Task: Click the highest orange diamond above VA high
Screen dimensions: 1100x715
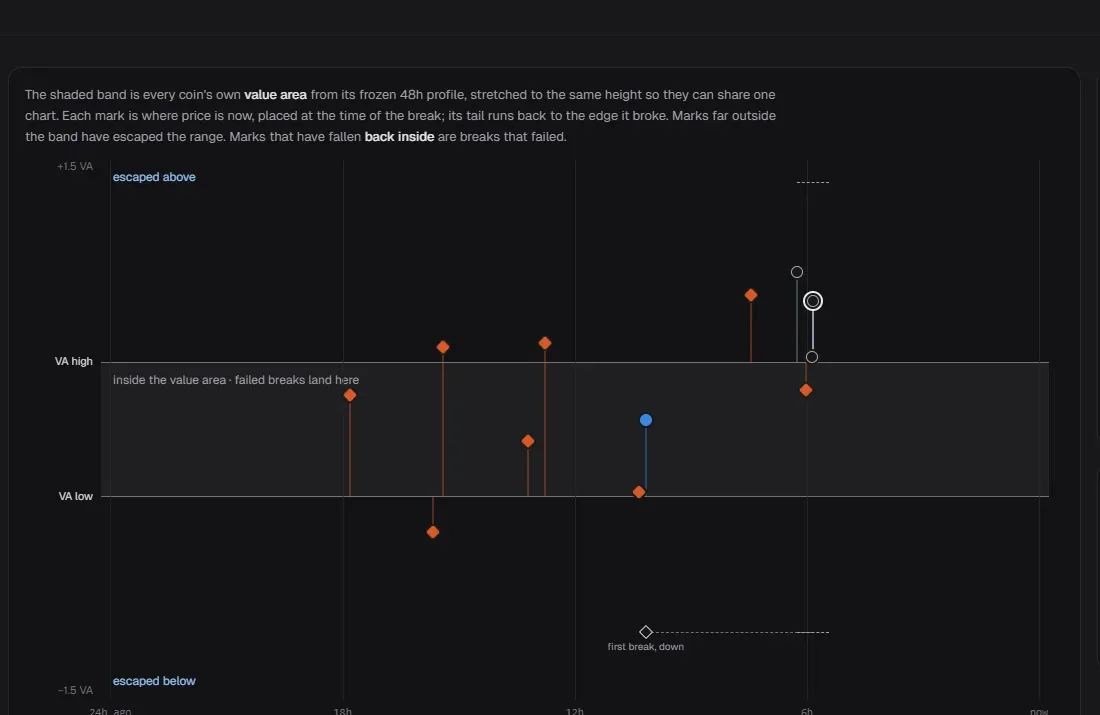Action: pos(751,295)
